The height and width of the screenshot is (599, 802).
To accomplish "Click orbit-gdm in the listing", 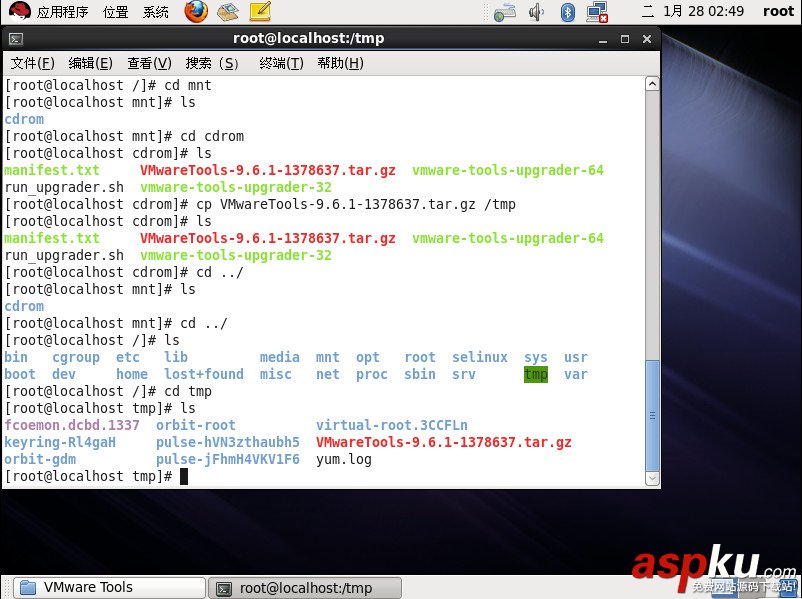I will (x=40, y=459).
